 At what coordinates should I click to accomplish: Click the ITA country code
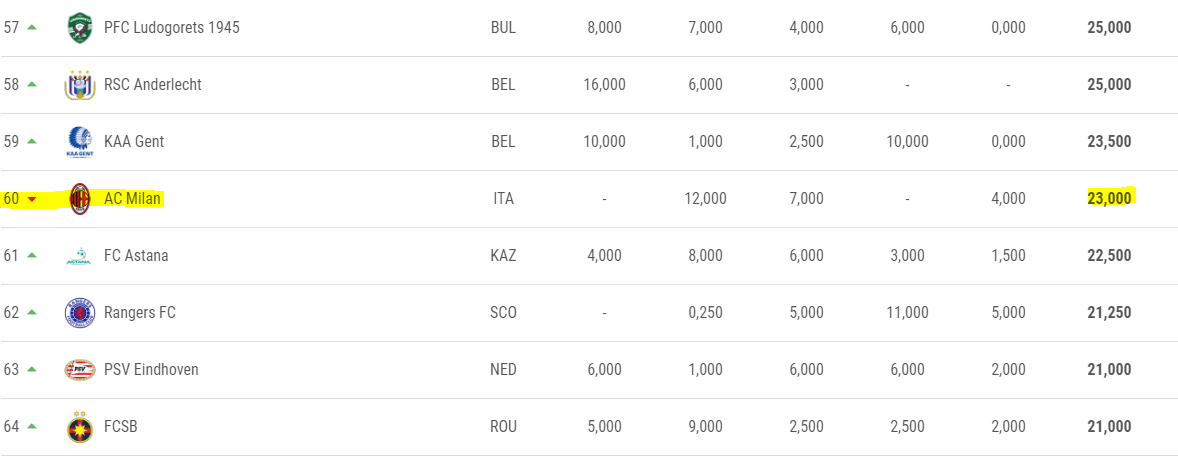click(503, 199)
